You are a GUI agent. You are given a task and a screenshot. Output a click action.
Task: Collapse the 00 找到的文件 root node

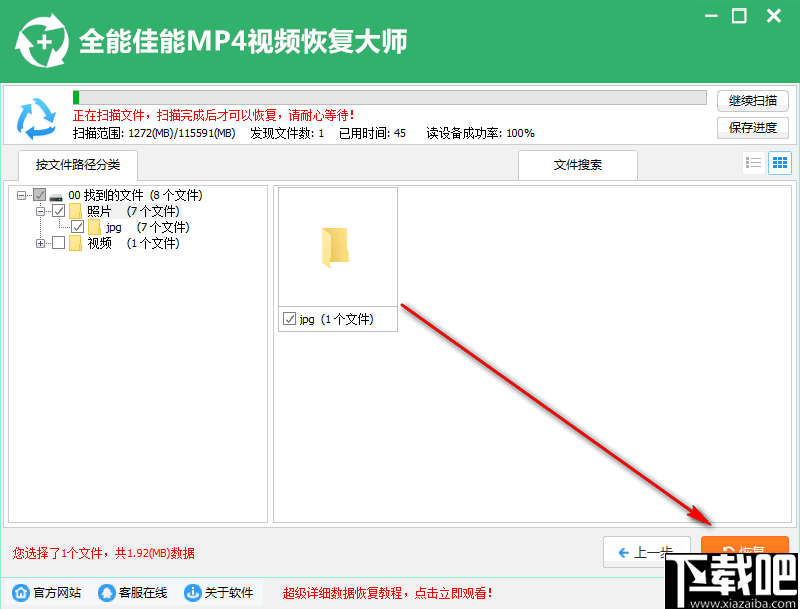21,195
